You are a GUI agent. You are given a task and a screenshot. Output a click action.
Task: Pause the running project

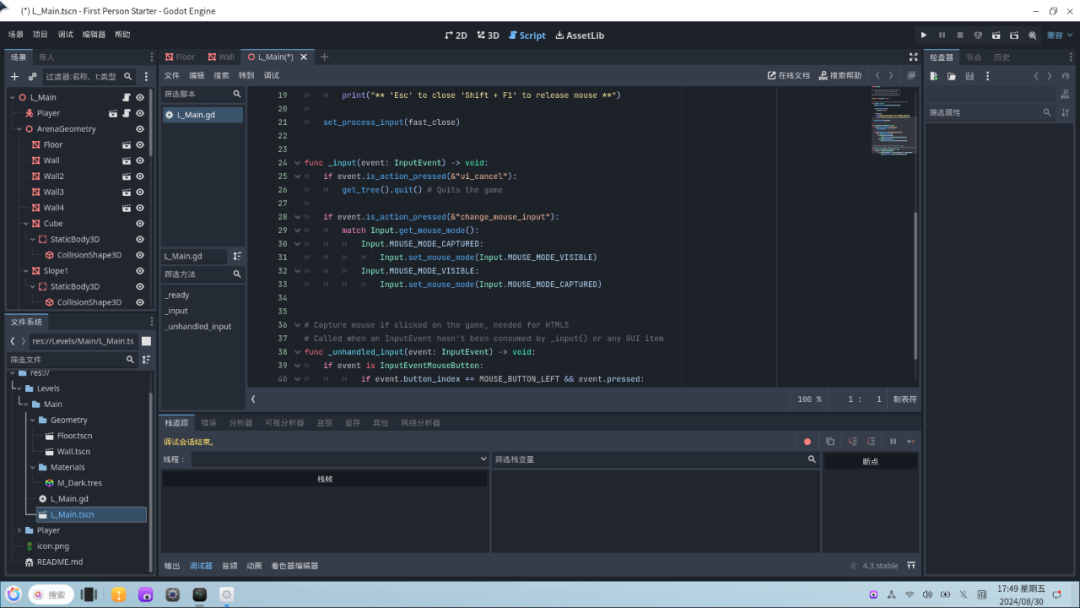pos(942,35)
